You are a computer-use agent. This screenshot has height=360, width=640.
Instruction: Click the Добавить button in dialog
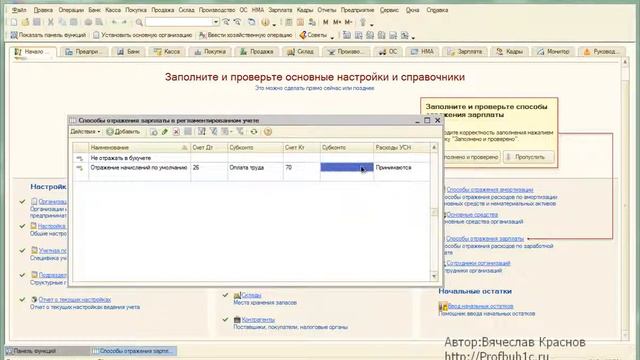[123, 132]
